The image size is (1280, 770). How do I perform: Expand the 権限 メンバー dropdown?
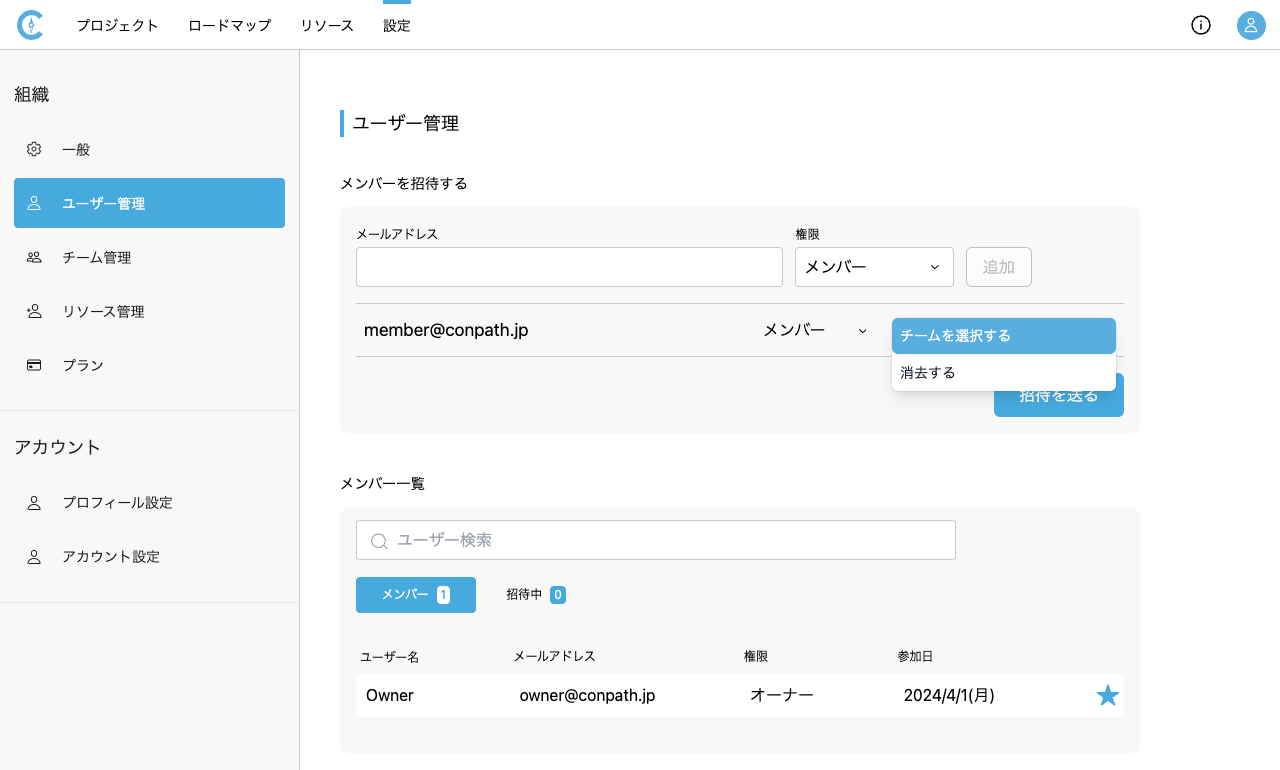873,267
